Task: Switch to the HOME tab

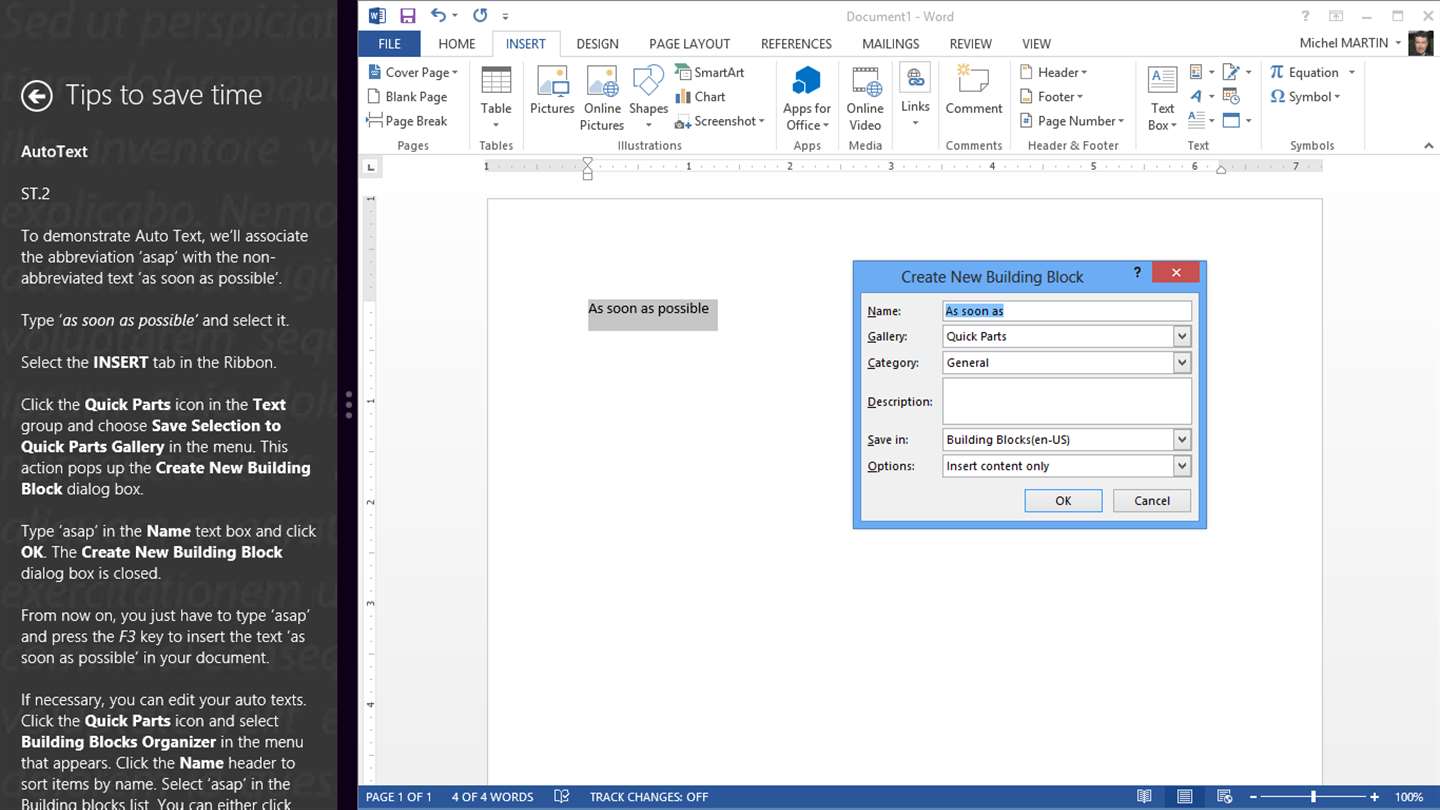Action: pos(457,44)
